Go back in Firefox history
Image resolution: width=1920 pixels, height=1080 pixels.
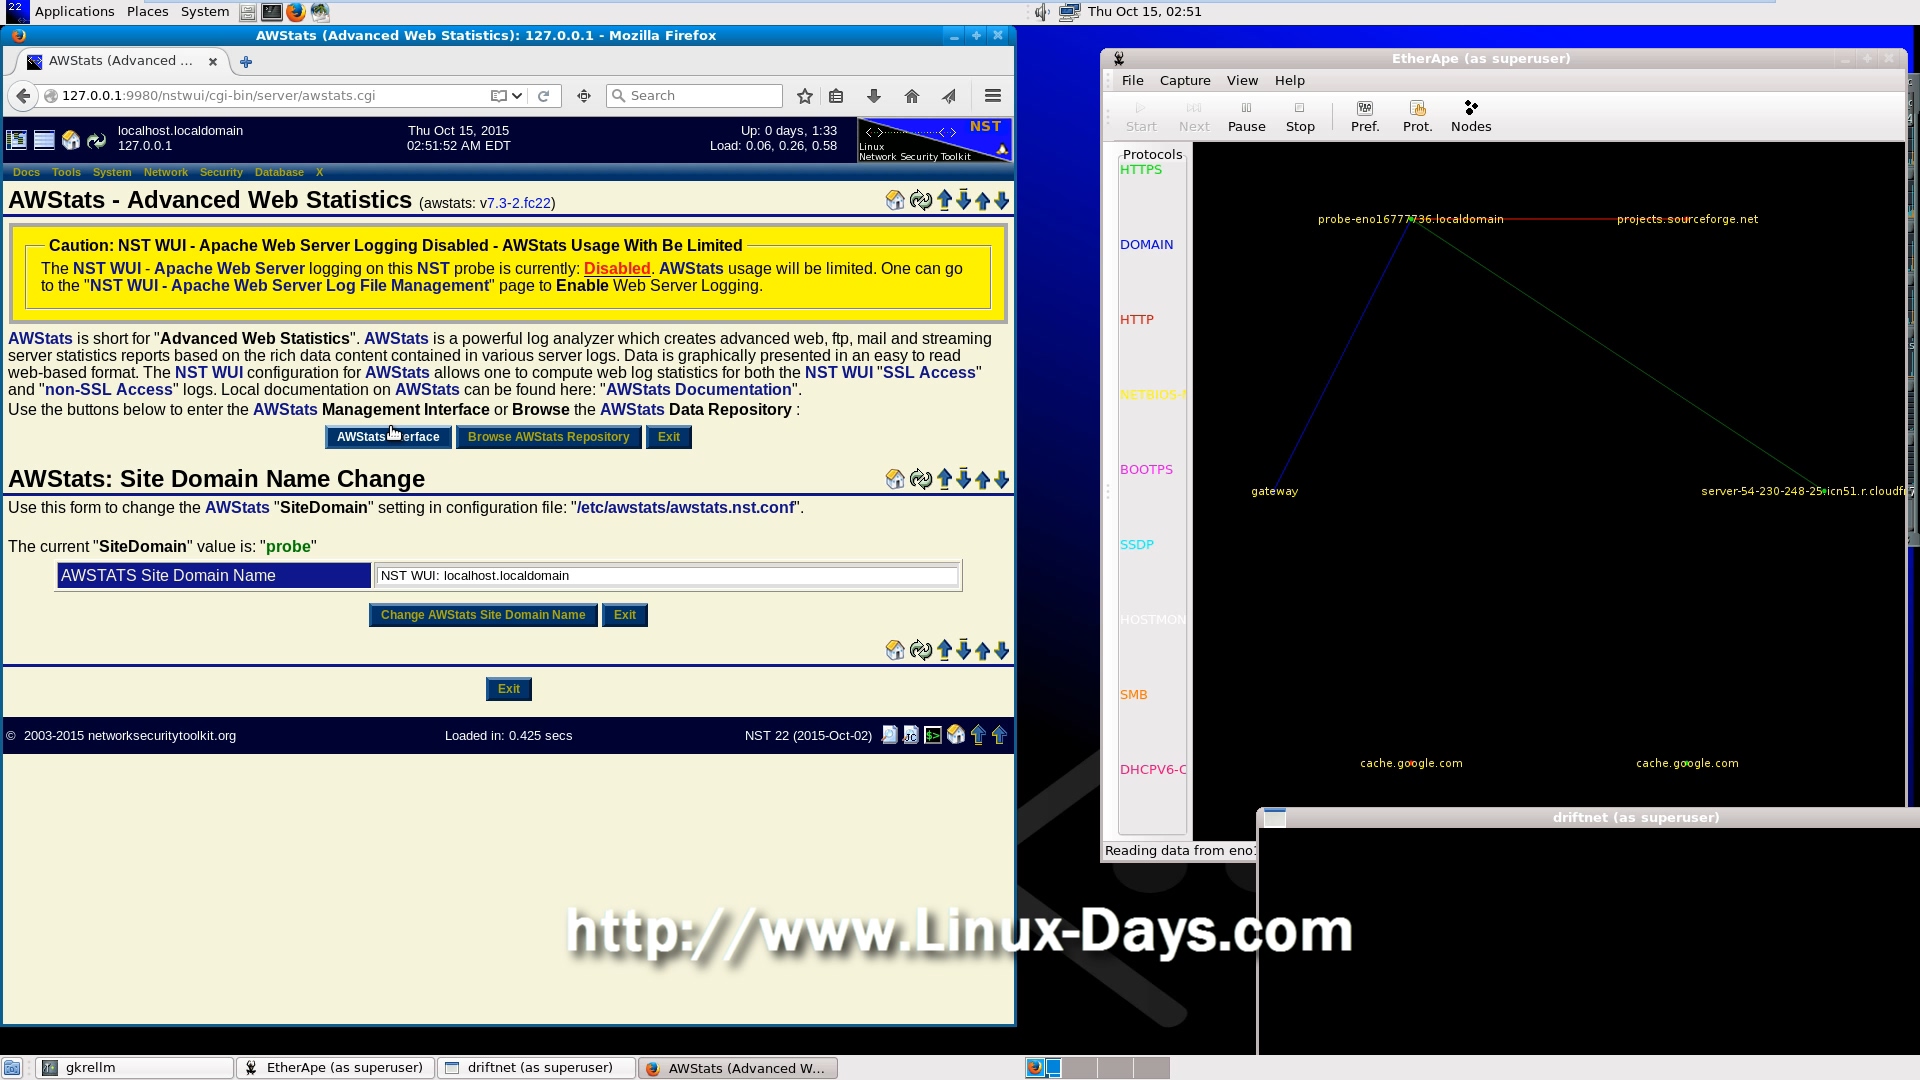(x=22, y=96)
